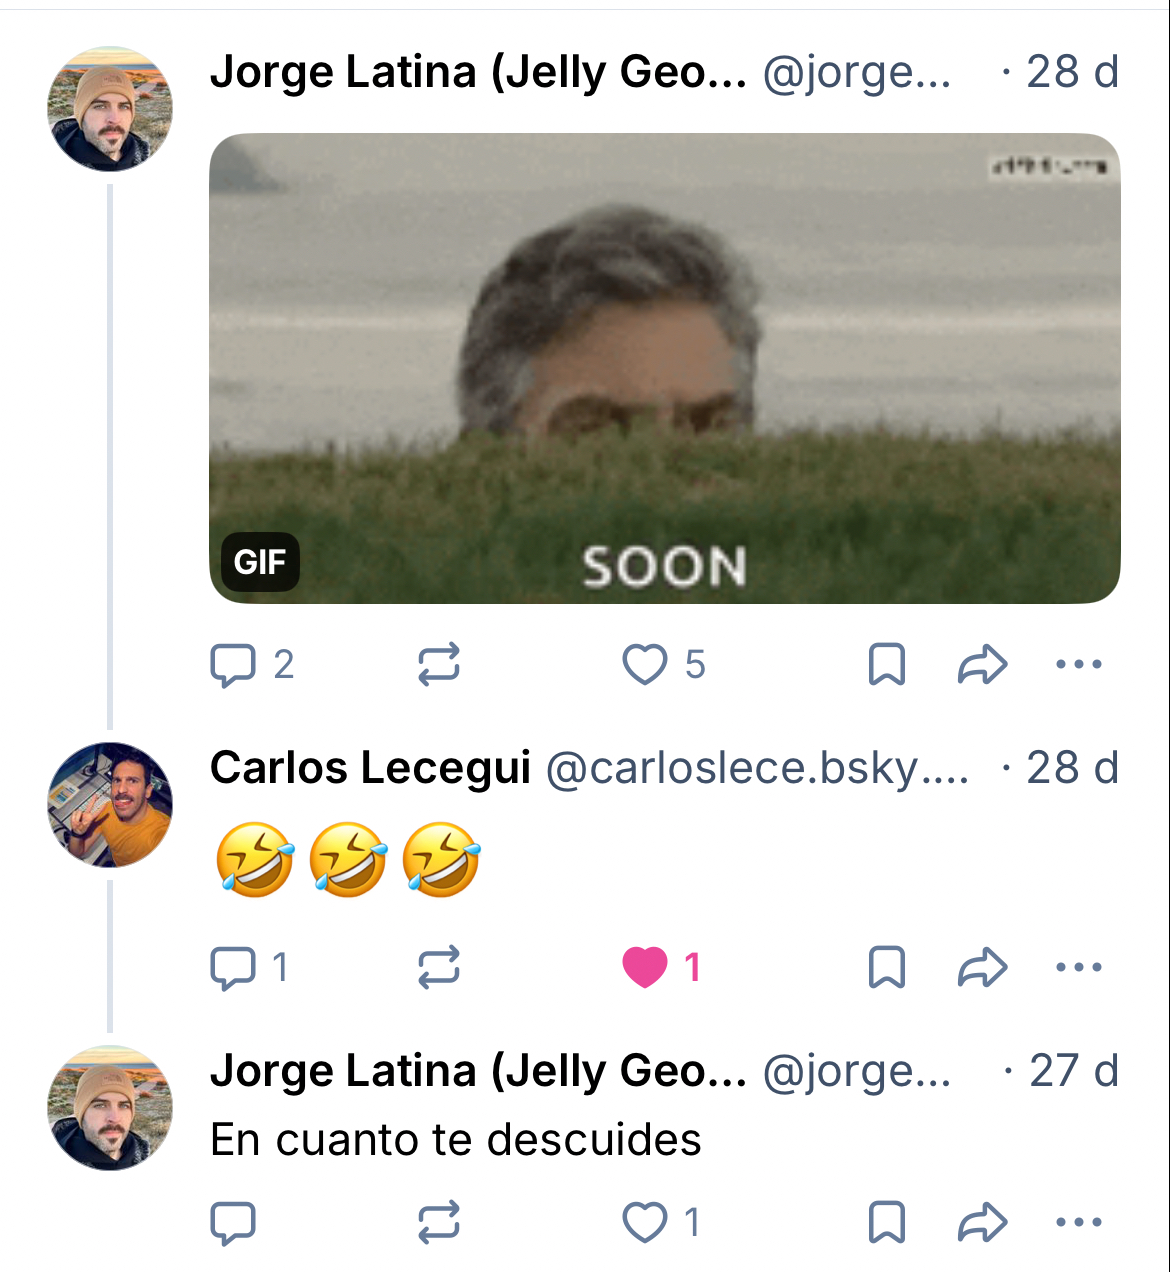Click Carlos Lecegui's avatar picture

pyautogui.click(x=110, y=804)
